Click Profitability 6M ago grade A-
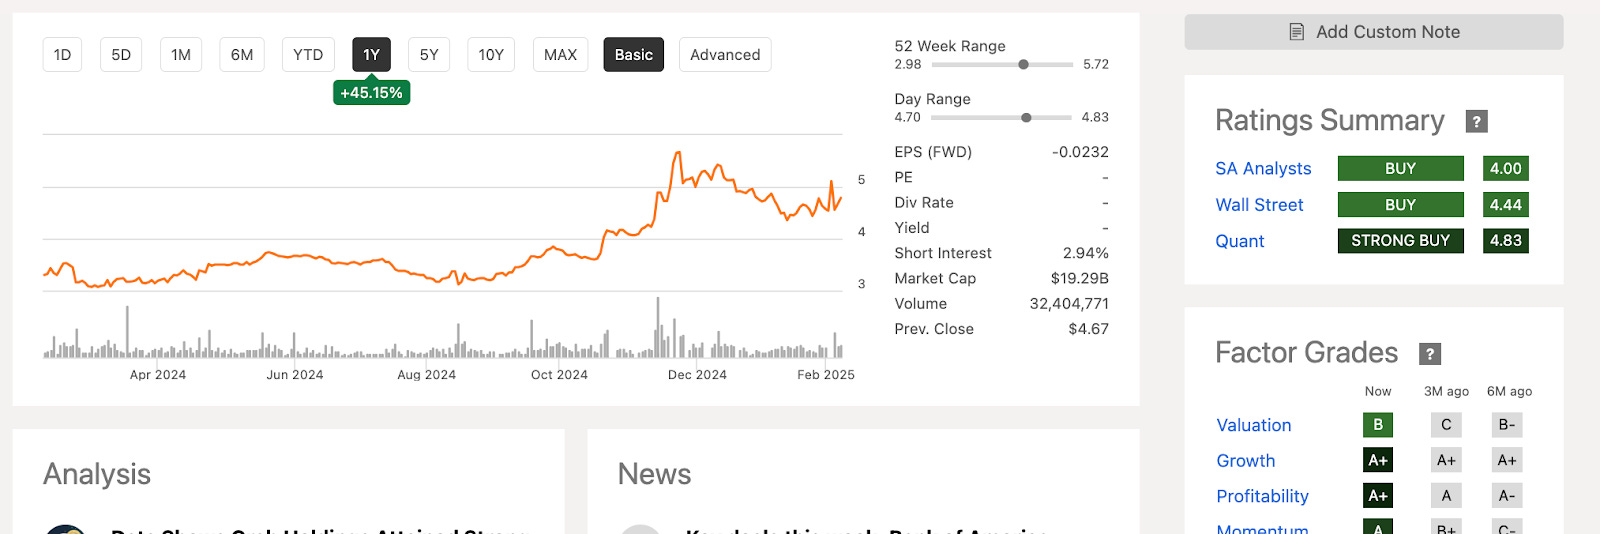This screenshot has width=1600, height=534. click(1507, 496)
